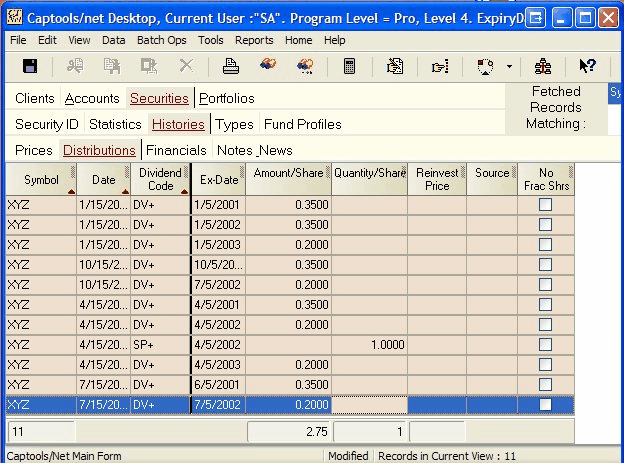Open dropdown arrow beside shield toolbar icon

pos(509,66)
